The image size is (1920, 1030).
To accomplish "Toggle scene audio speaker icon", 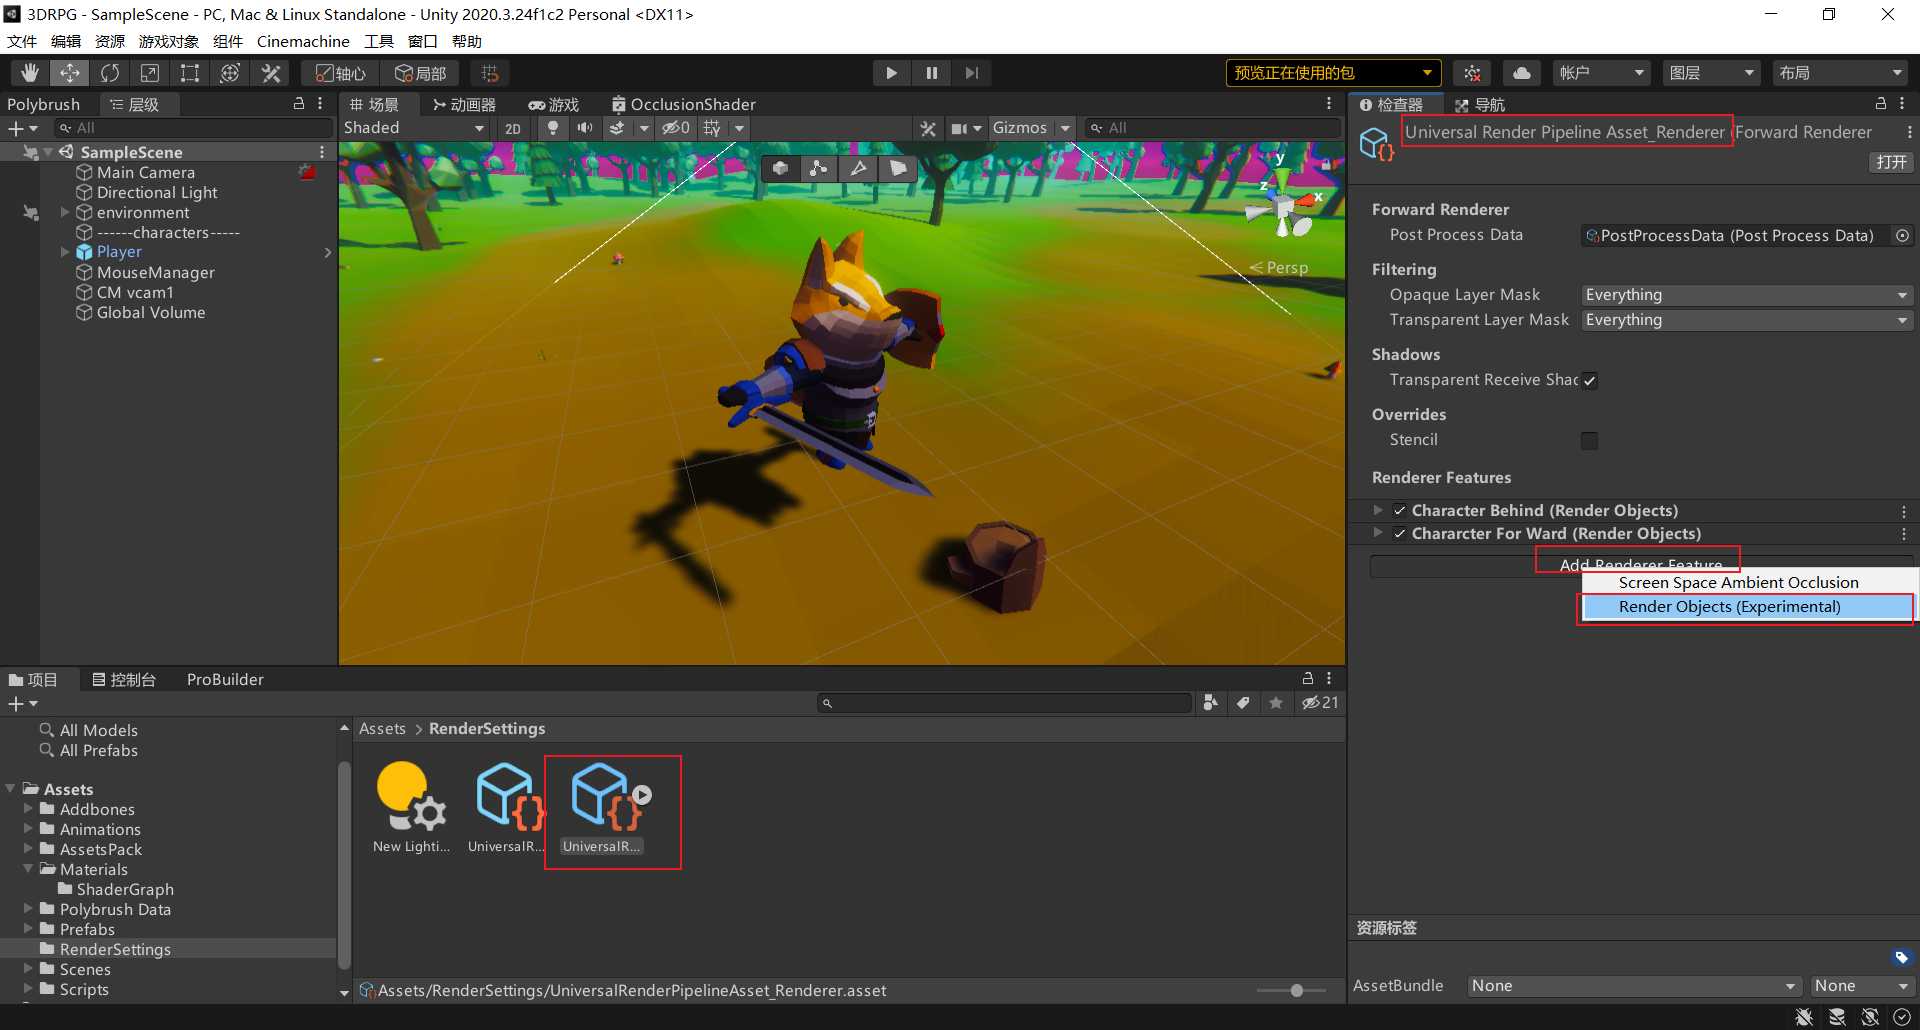I will click(585, 128).
